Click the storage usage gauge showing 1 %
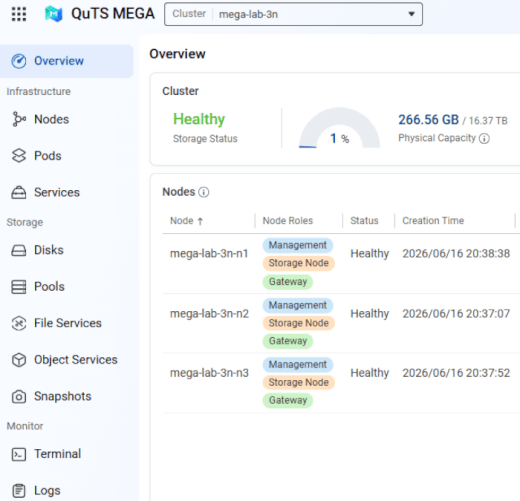 click(x=339, y=128)
